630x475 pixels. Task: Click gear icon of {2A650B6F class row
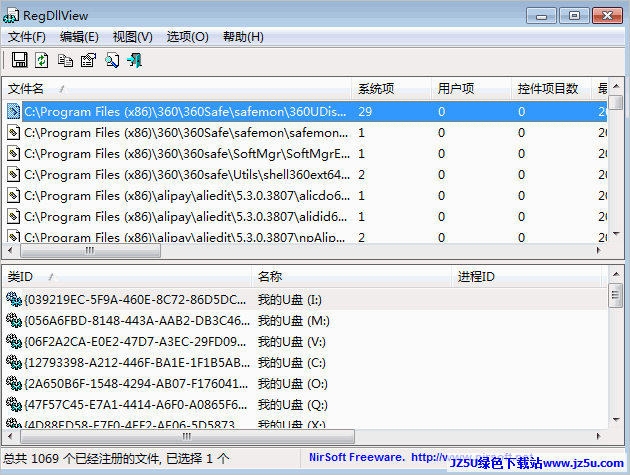pos(14,383)
